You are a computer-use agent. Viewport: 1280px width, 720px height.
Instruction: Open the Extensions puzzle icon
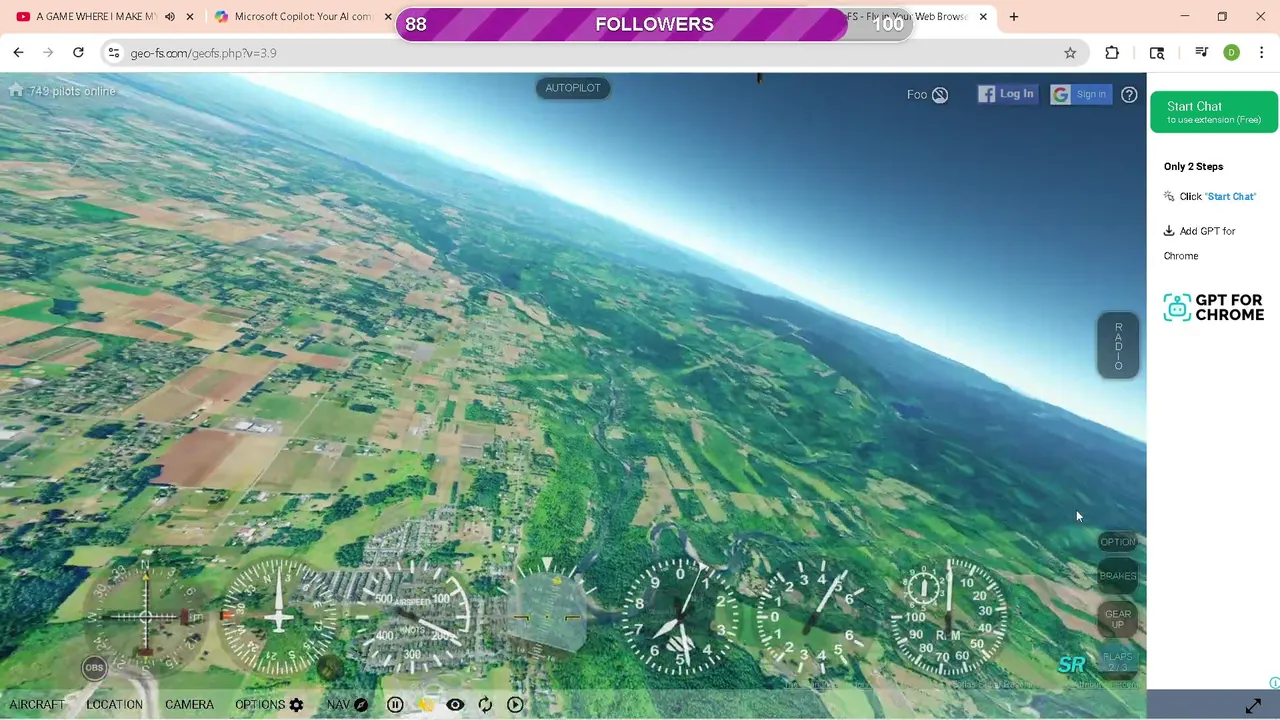(x=1112, y=53)
